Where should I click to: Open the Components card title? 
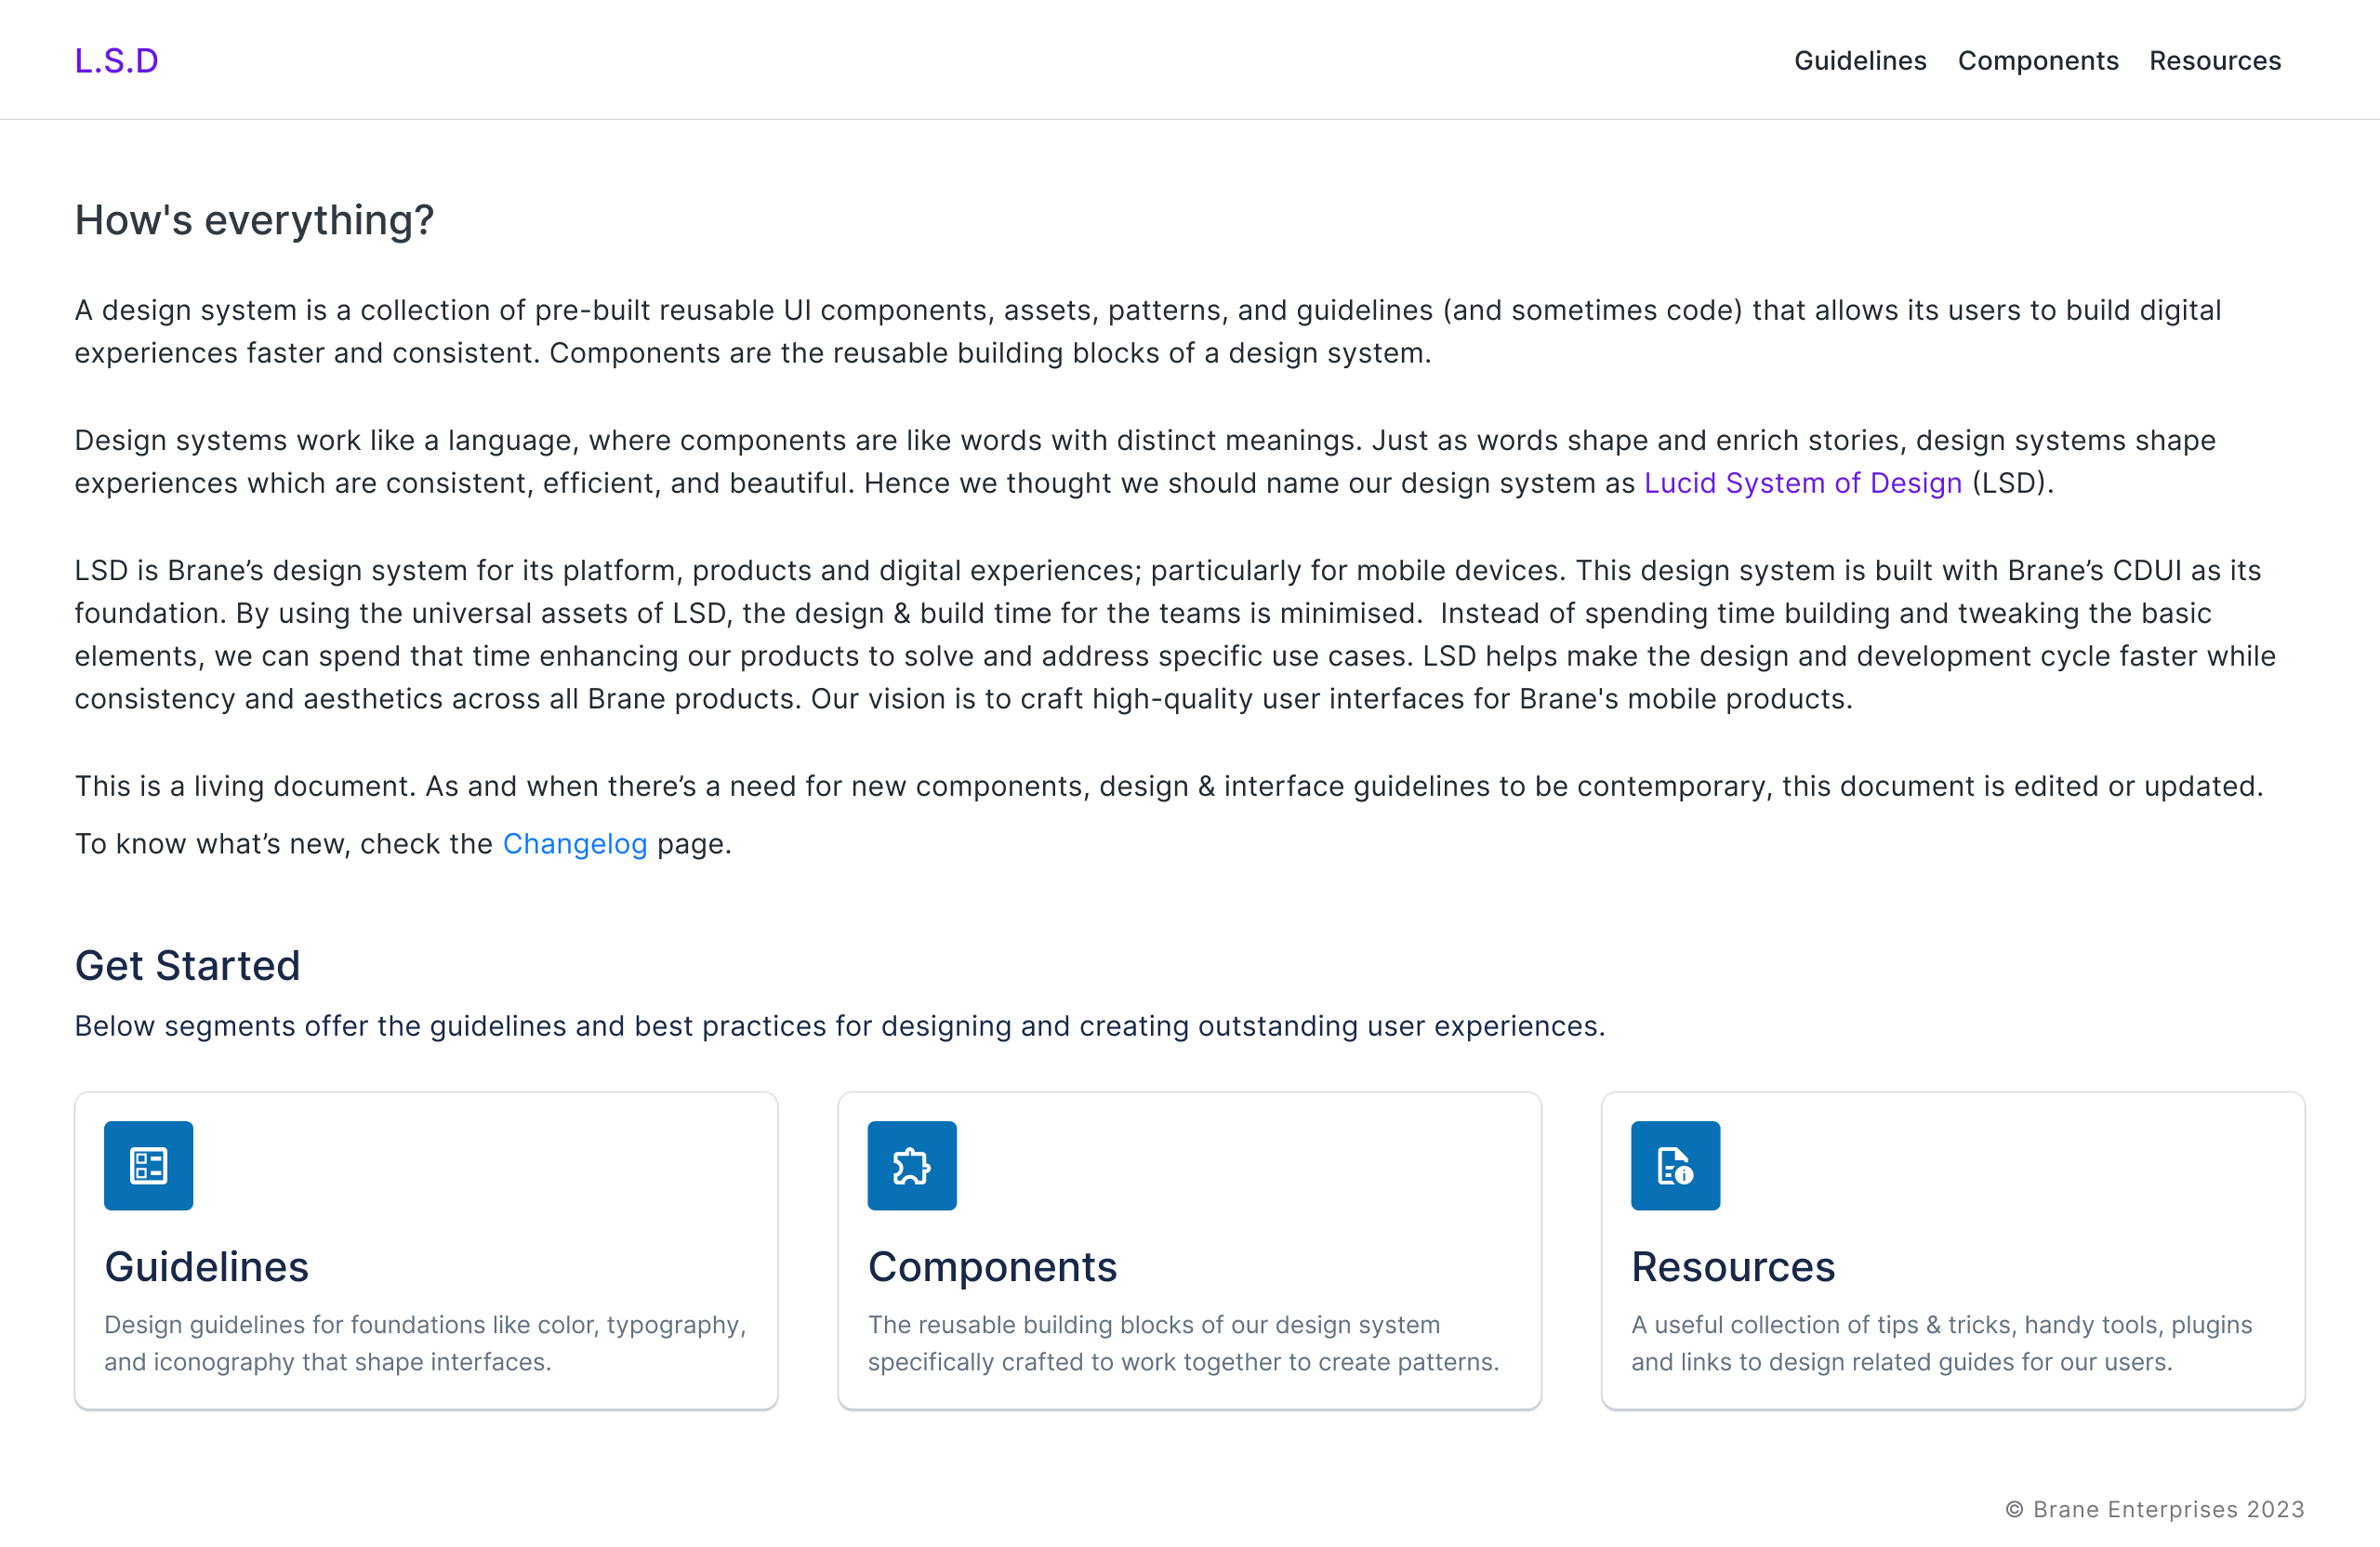point(992,1266)
